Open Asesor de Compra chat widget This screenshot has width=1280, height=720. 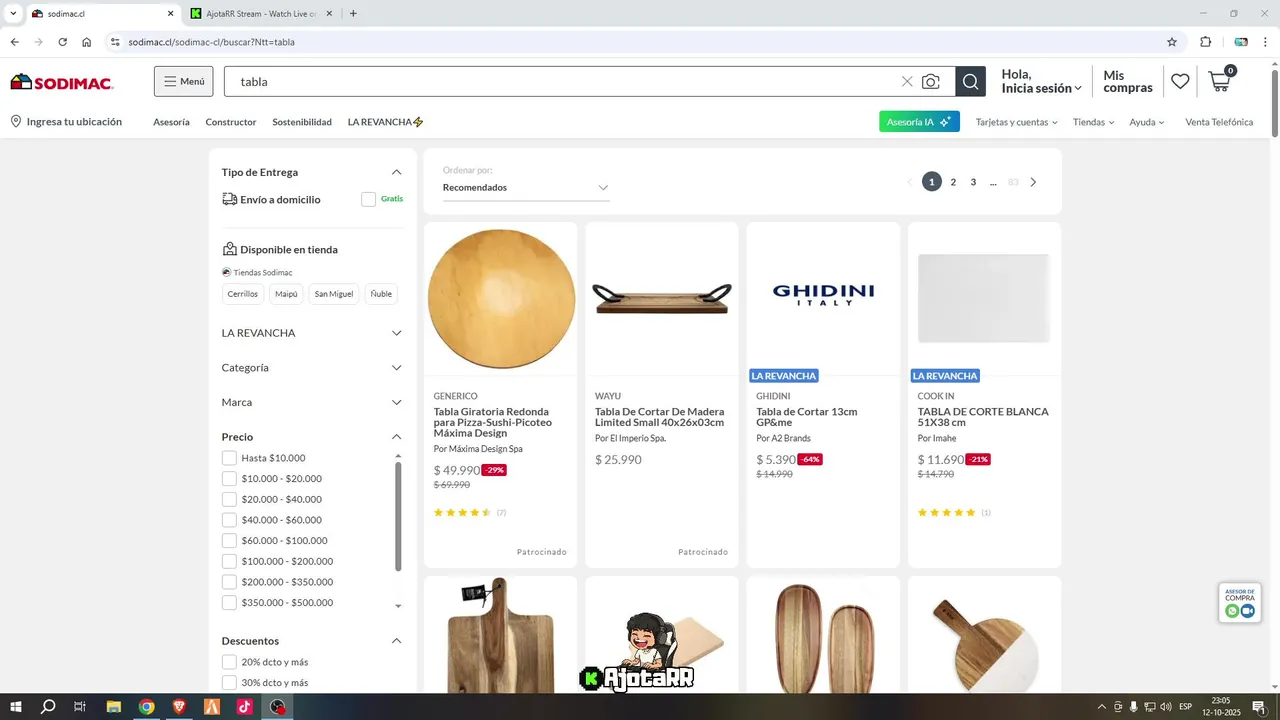point(1240,603)
